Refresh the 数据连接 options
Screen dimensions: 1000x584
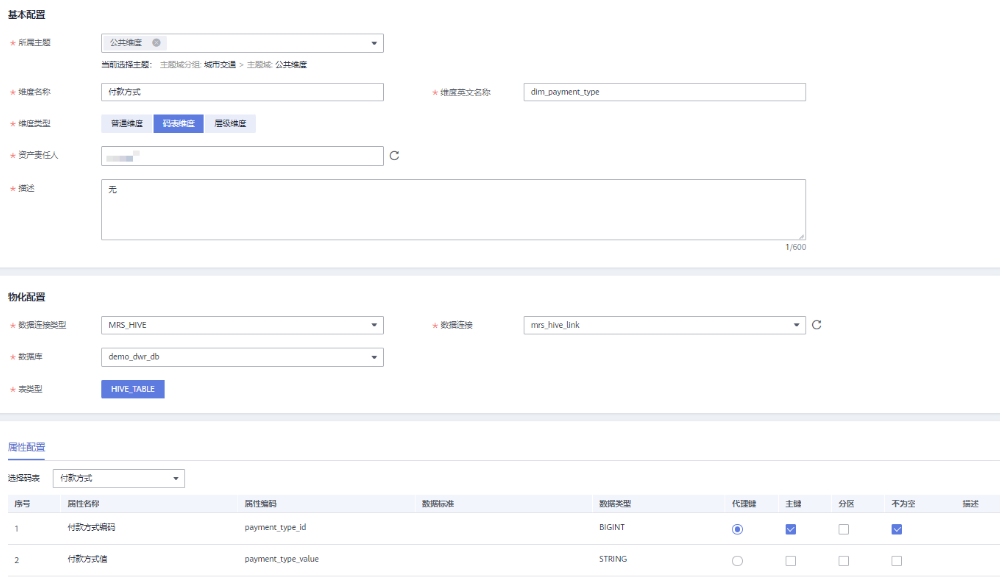pos(816,325)
